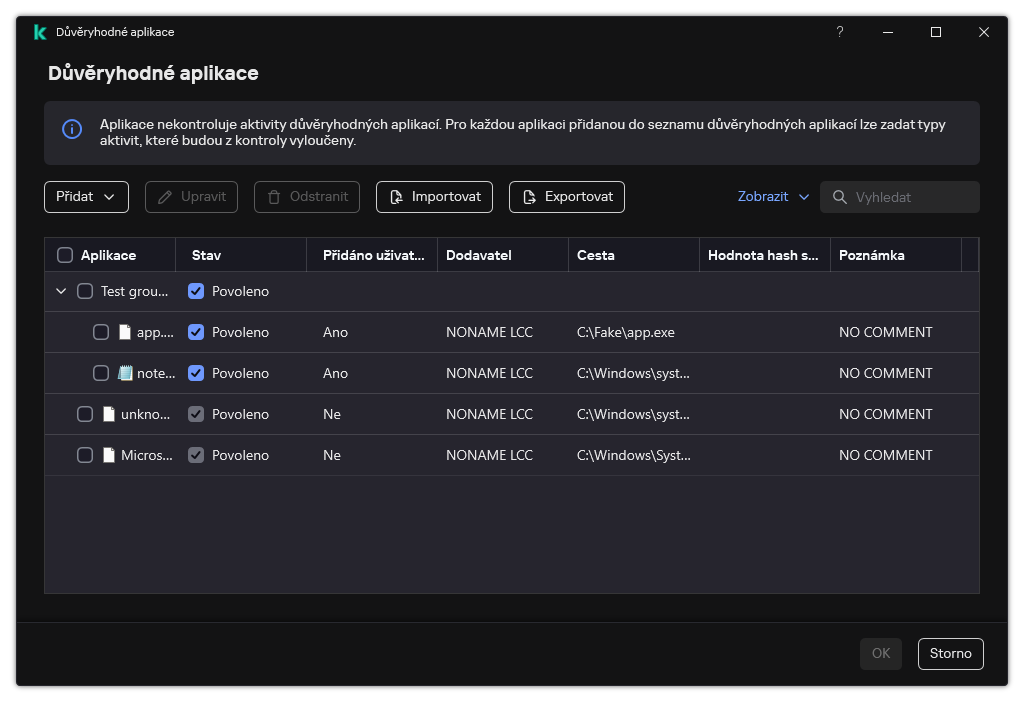Click the Microsoft application file icon
The image size is (1024, 702).
click(109, 455)
